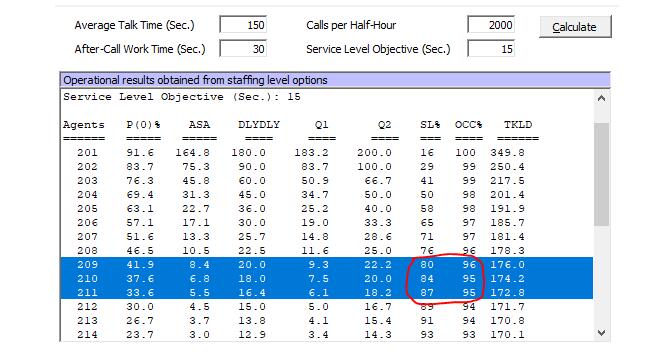Click the Service Level Objective input field

click(x=491, y=49)
